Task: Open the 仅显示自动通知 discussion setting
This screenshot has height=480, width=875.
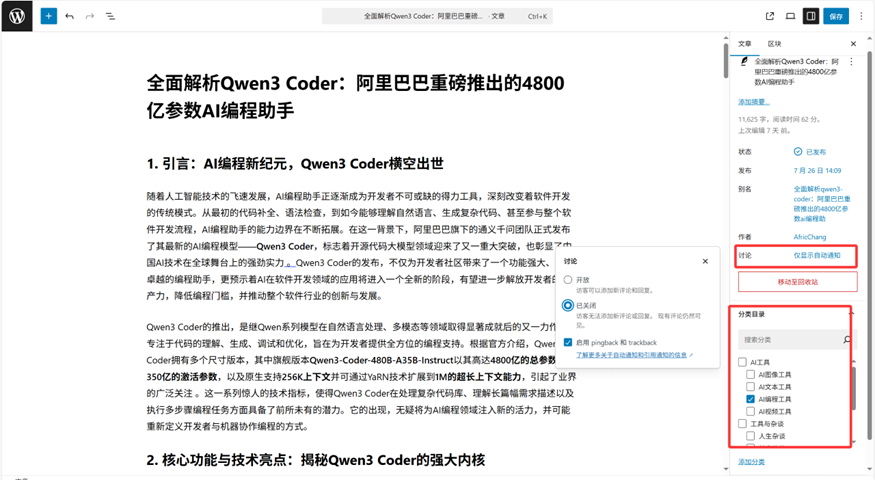Action: pyautogui.click(x=816, y=255)
